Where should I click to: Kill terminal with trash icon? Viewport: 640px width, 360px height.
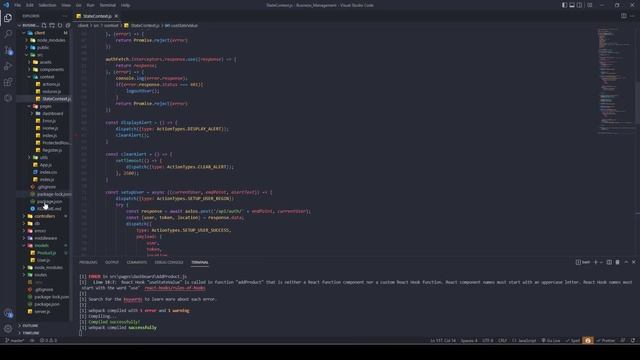617,262
